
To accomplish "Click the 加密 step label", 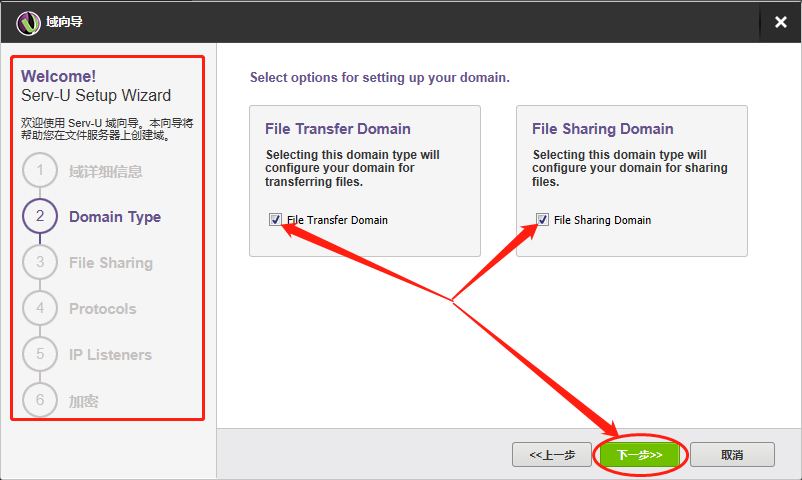I will click(83, 401).
